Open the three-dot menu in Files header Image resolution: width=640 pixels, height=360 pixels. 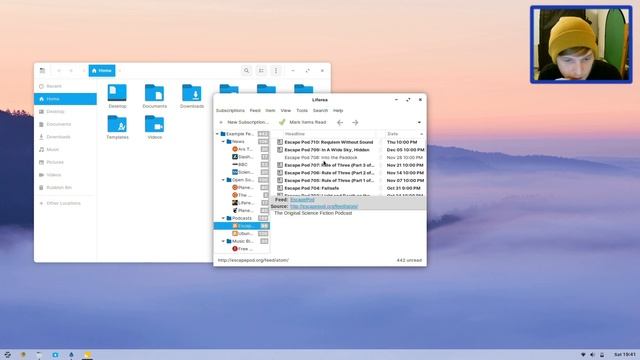tap(276, 71)
